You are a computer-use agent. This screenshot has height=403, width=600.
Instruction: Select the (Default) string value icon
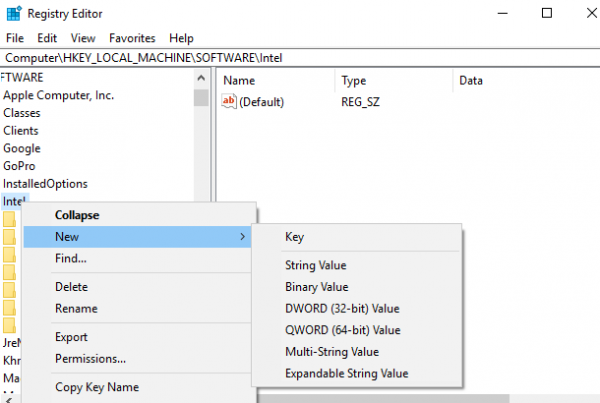[x=229, y=101]
